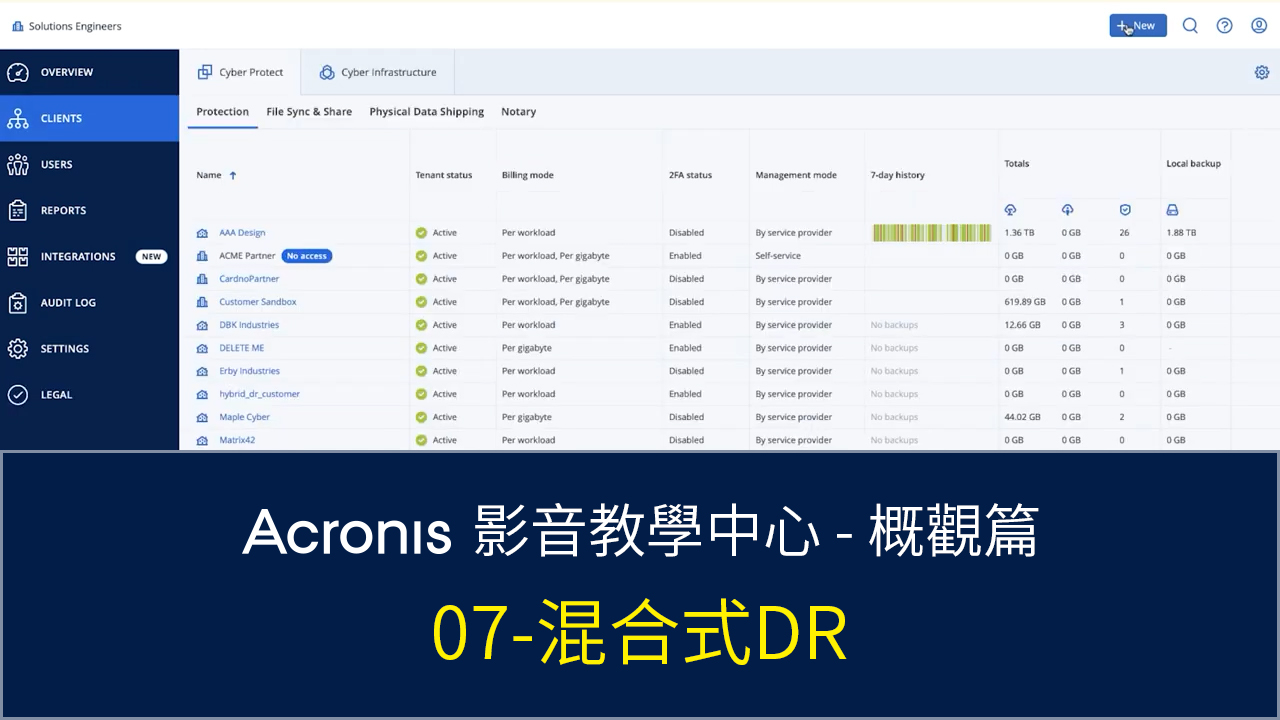Open DELETE ME client link
Viewport: 1280px width, 720px height.
pos(242,348)
